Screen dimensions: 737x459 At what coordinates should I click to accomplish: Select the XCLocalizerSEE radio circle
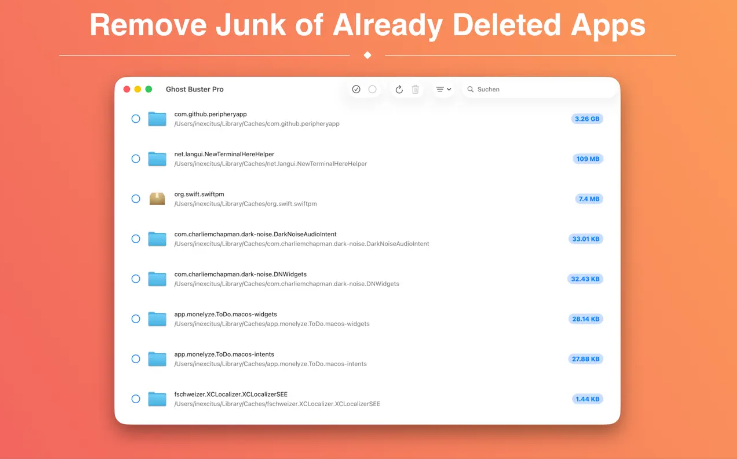click(136, 399)
